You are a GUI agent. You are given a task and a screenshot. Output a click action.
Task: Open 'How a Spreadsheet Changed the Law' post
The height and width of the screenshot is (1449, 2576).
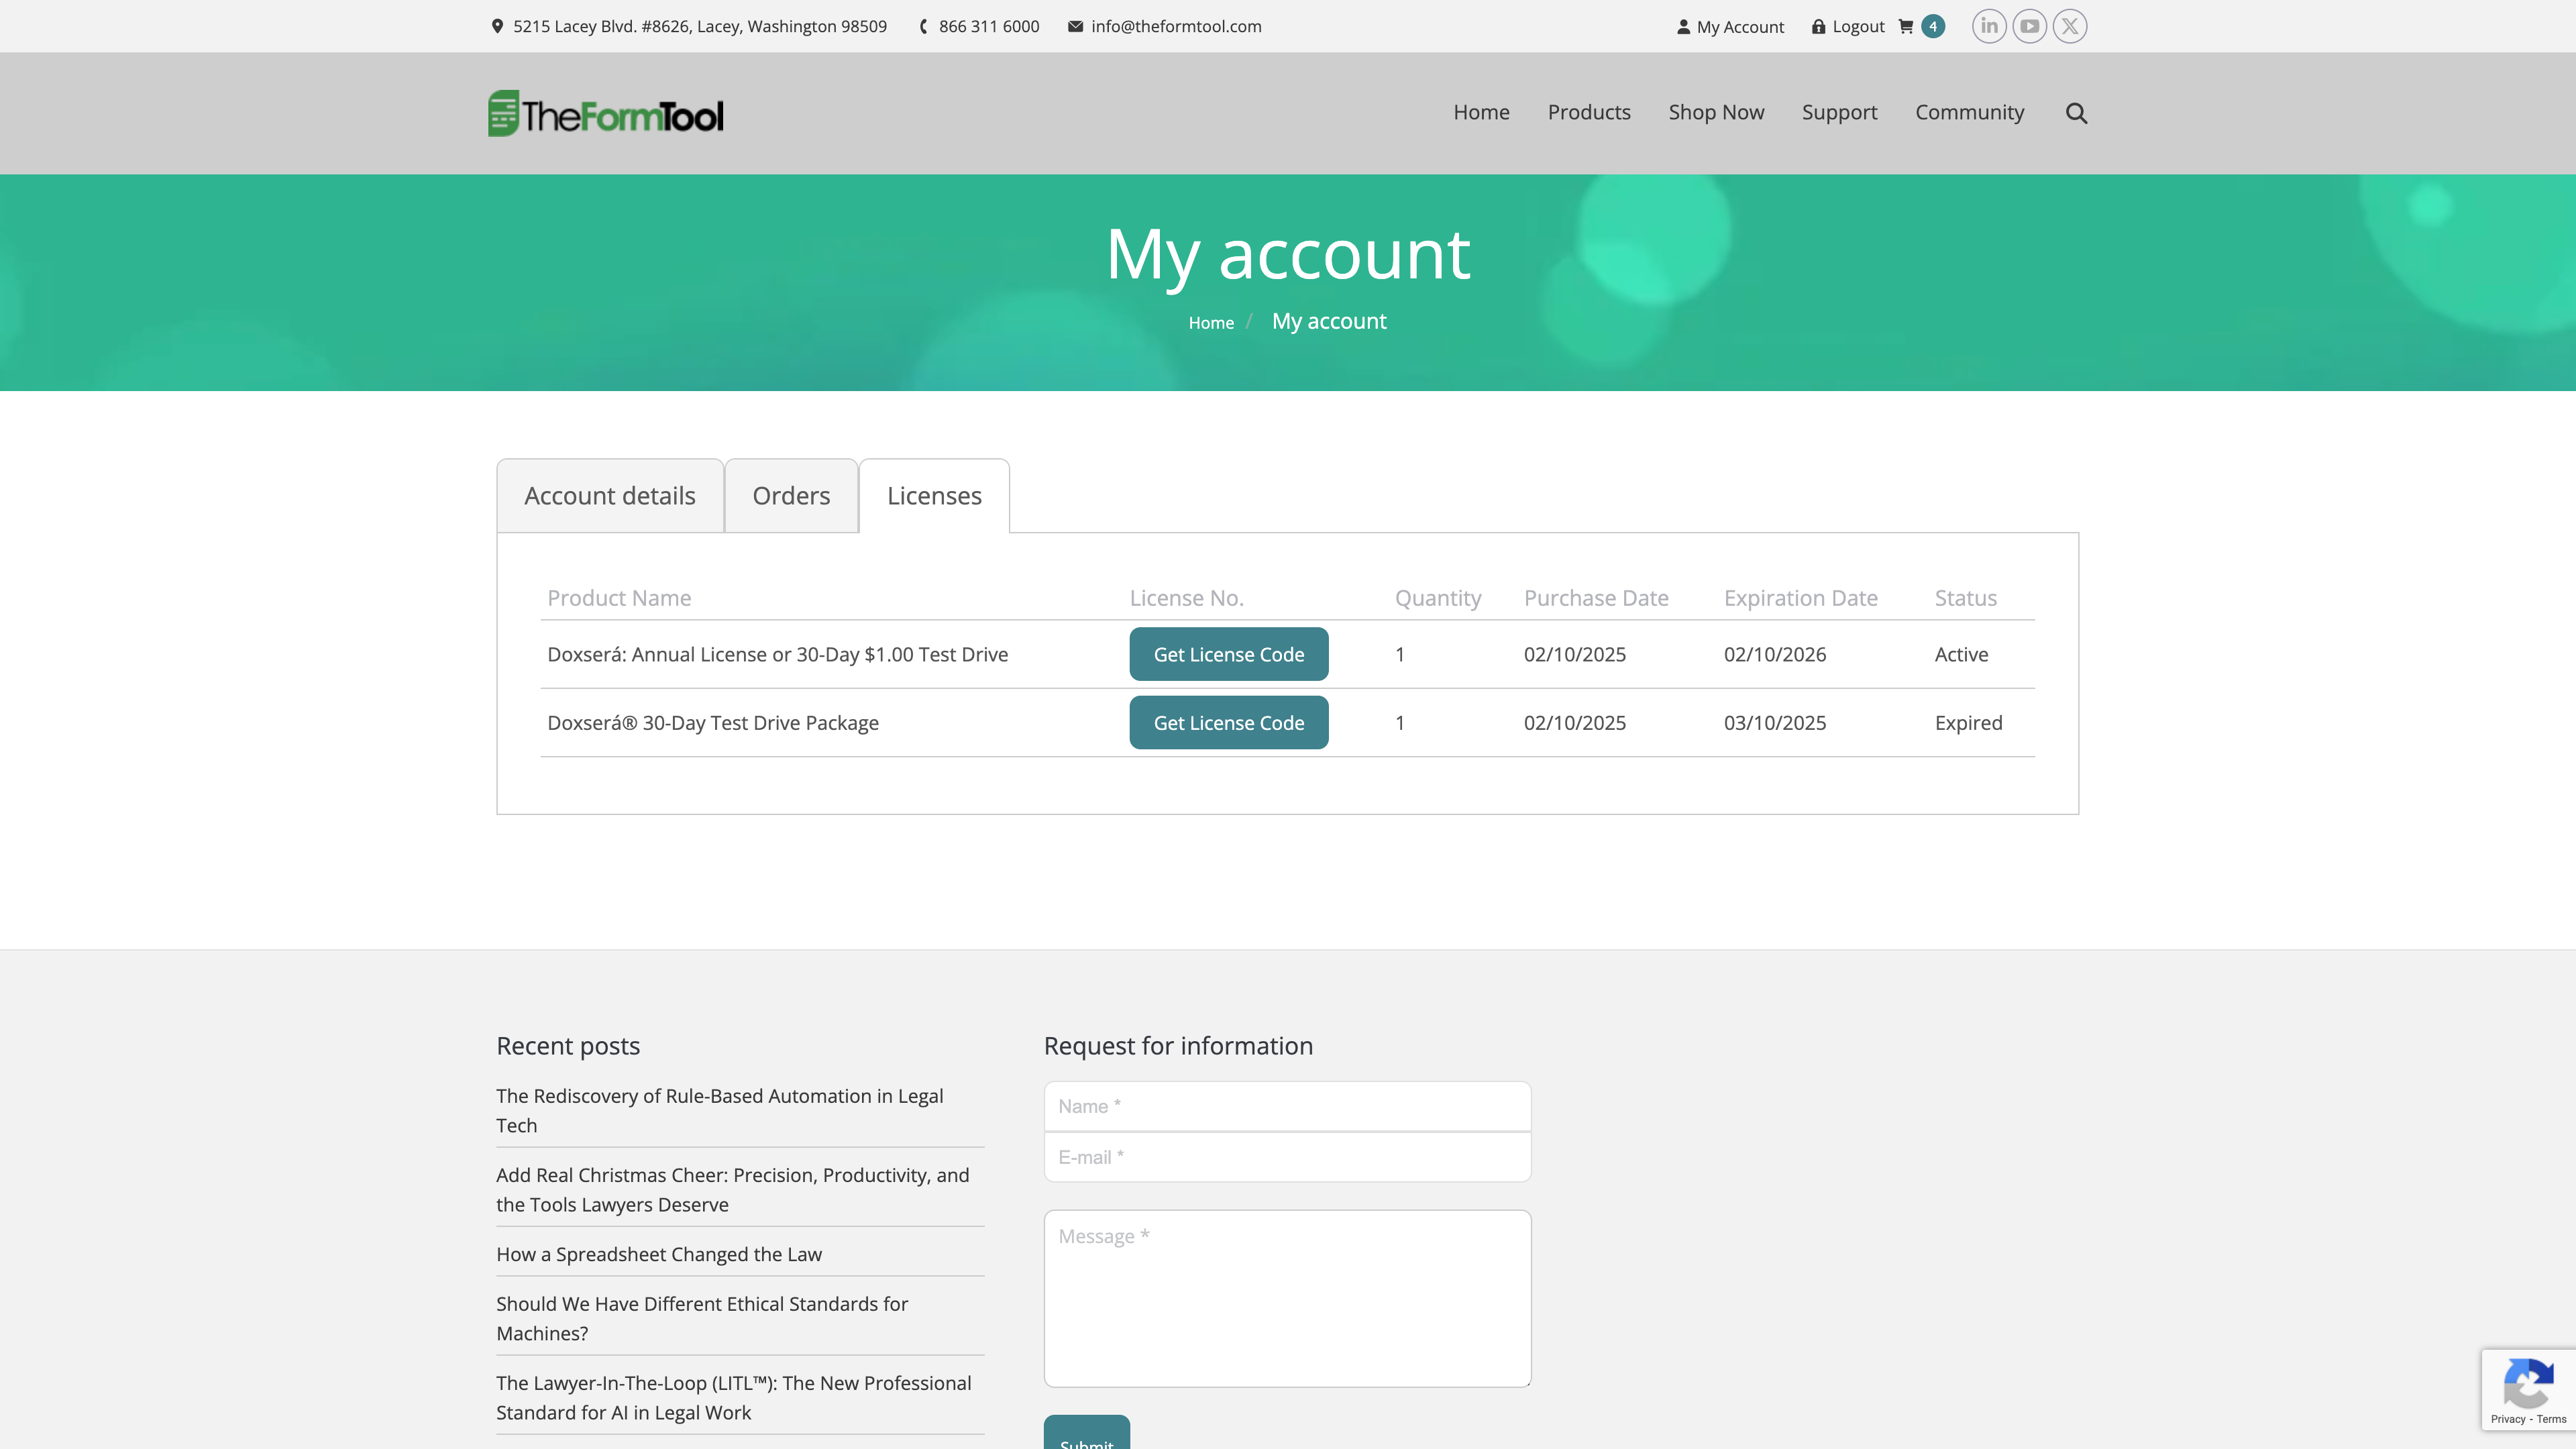(x=658, y=1254)
